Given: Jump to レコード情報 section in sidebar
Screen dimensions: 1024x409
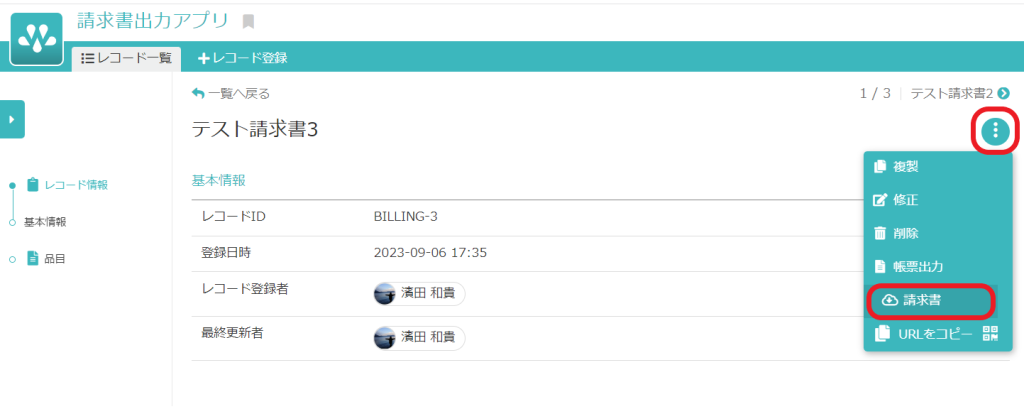Looking at the screenshot, I should pos(75,185).
